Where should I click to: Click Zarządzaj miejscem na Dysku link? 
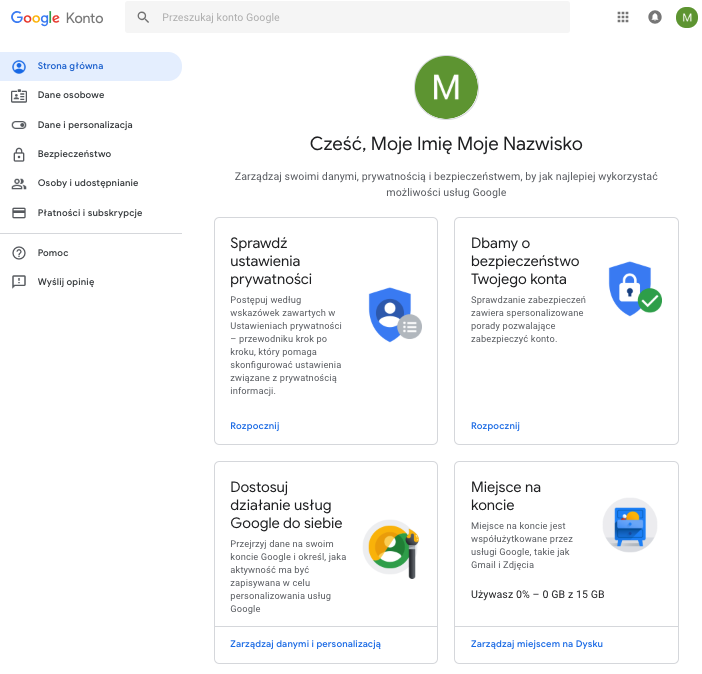[537, 644]
